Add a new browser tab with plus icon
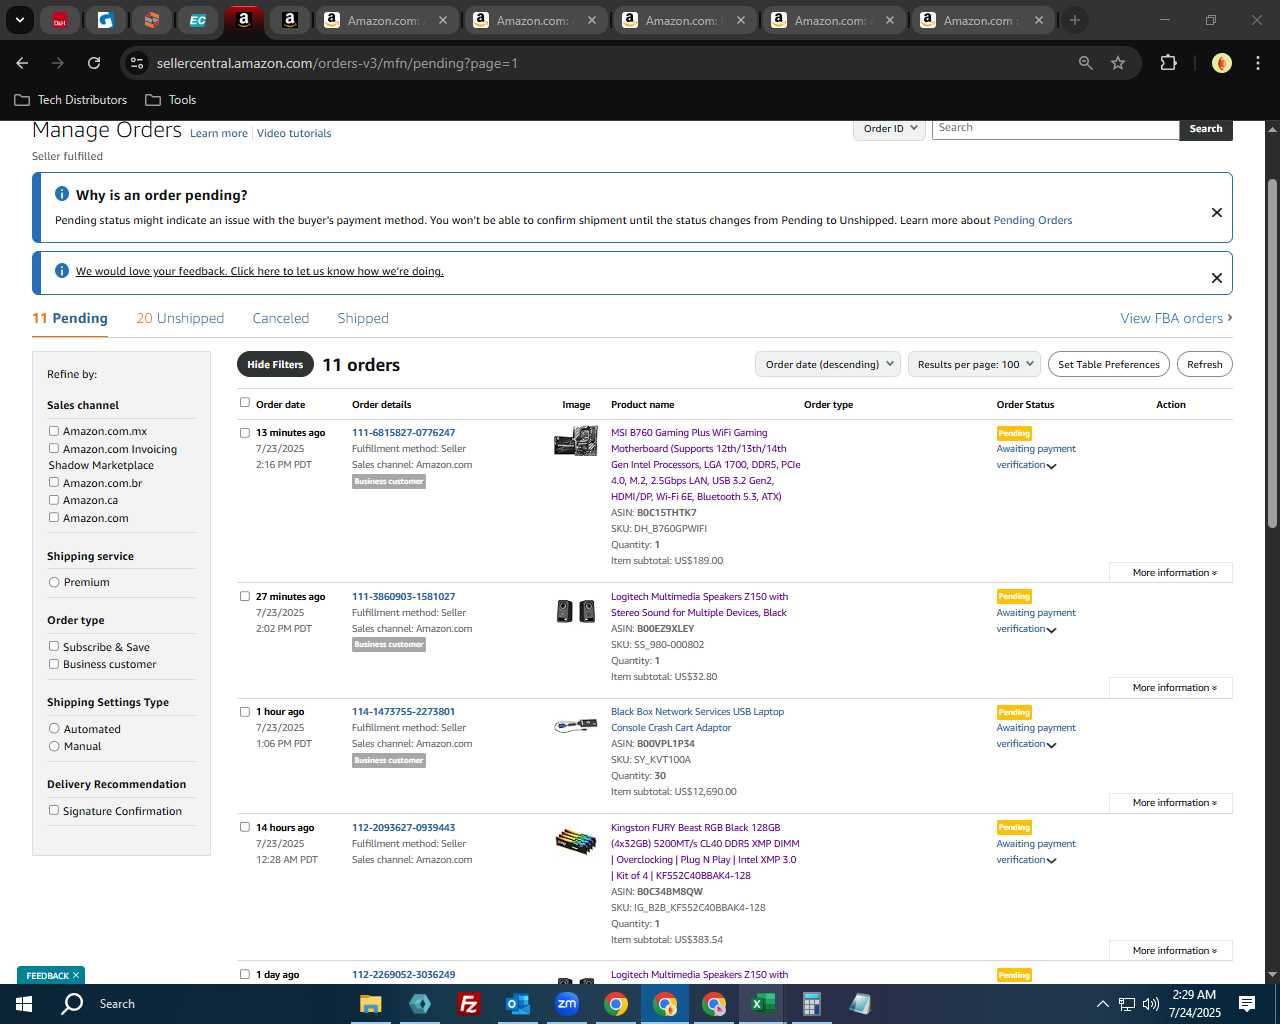 (1075, 20)
